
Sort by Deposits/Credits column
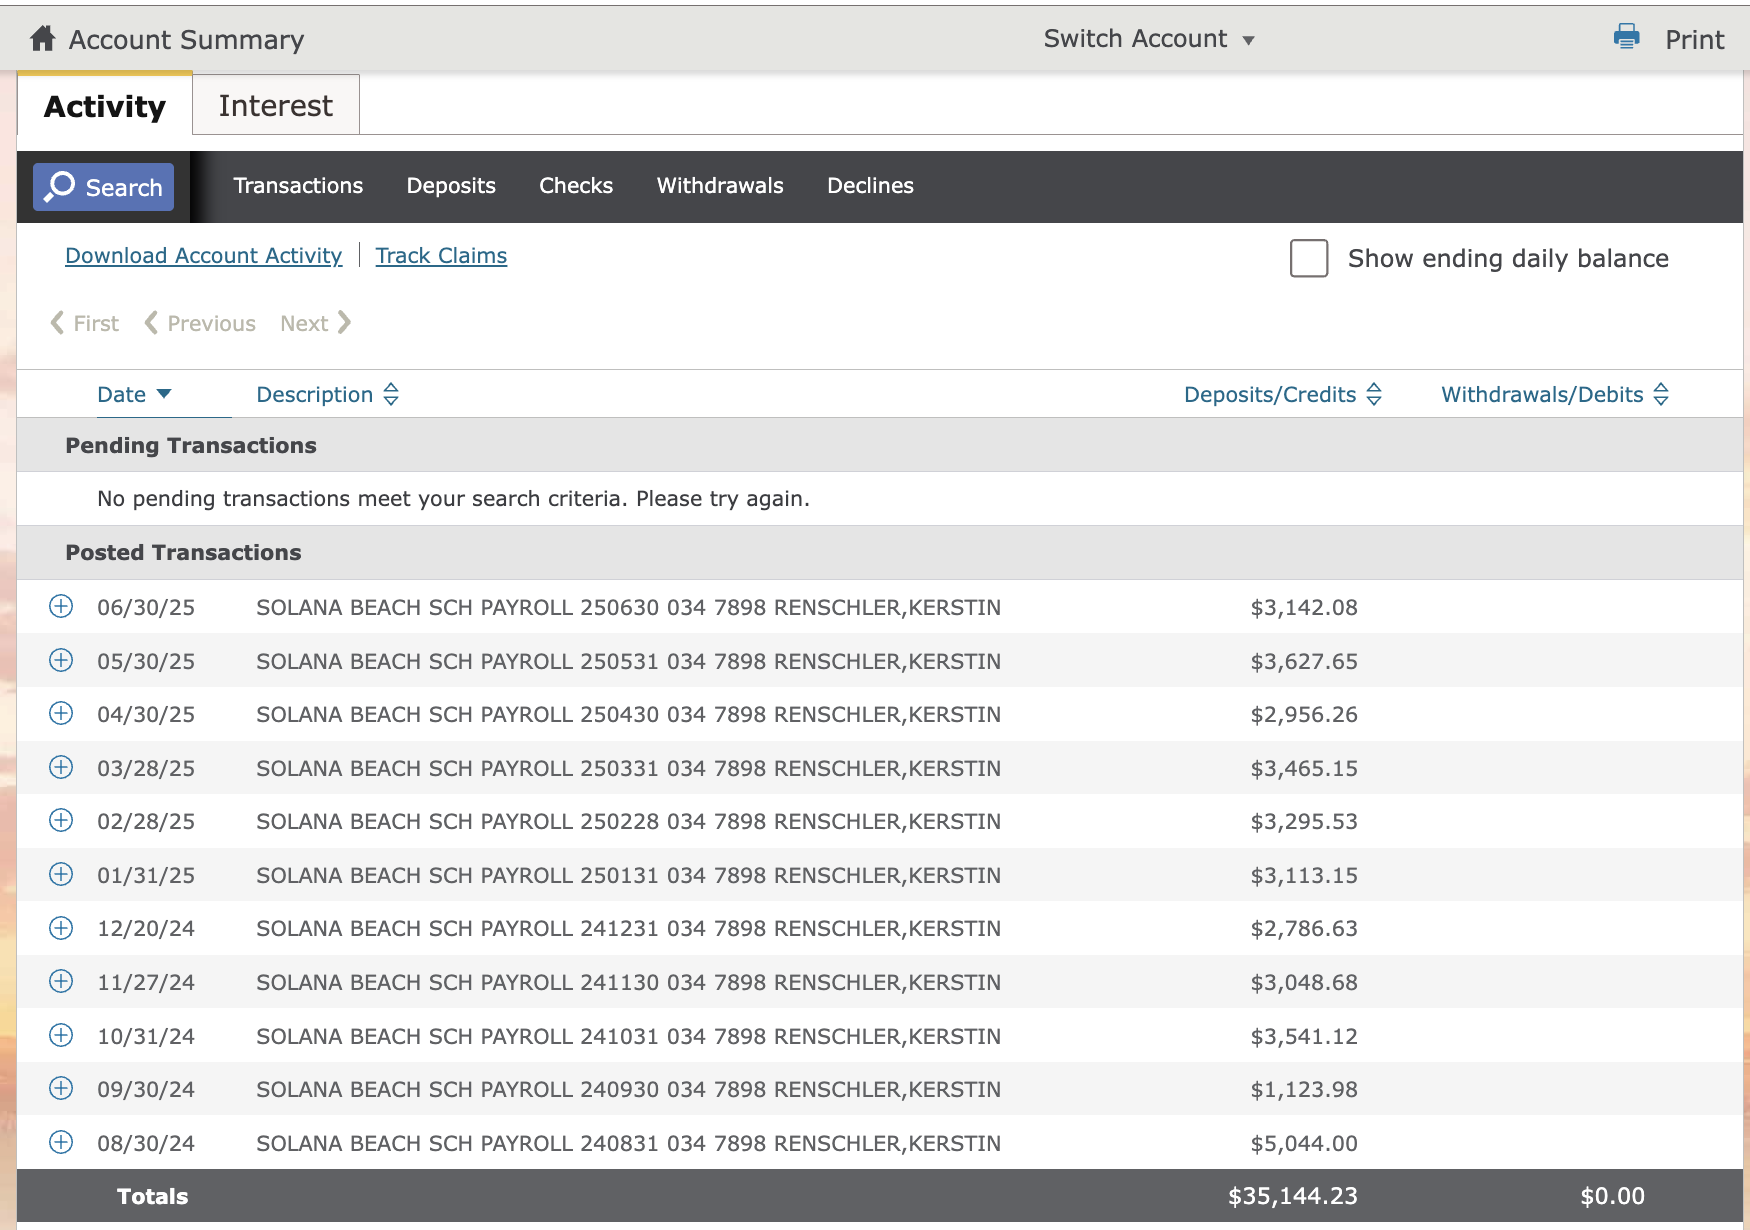1374,395
